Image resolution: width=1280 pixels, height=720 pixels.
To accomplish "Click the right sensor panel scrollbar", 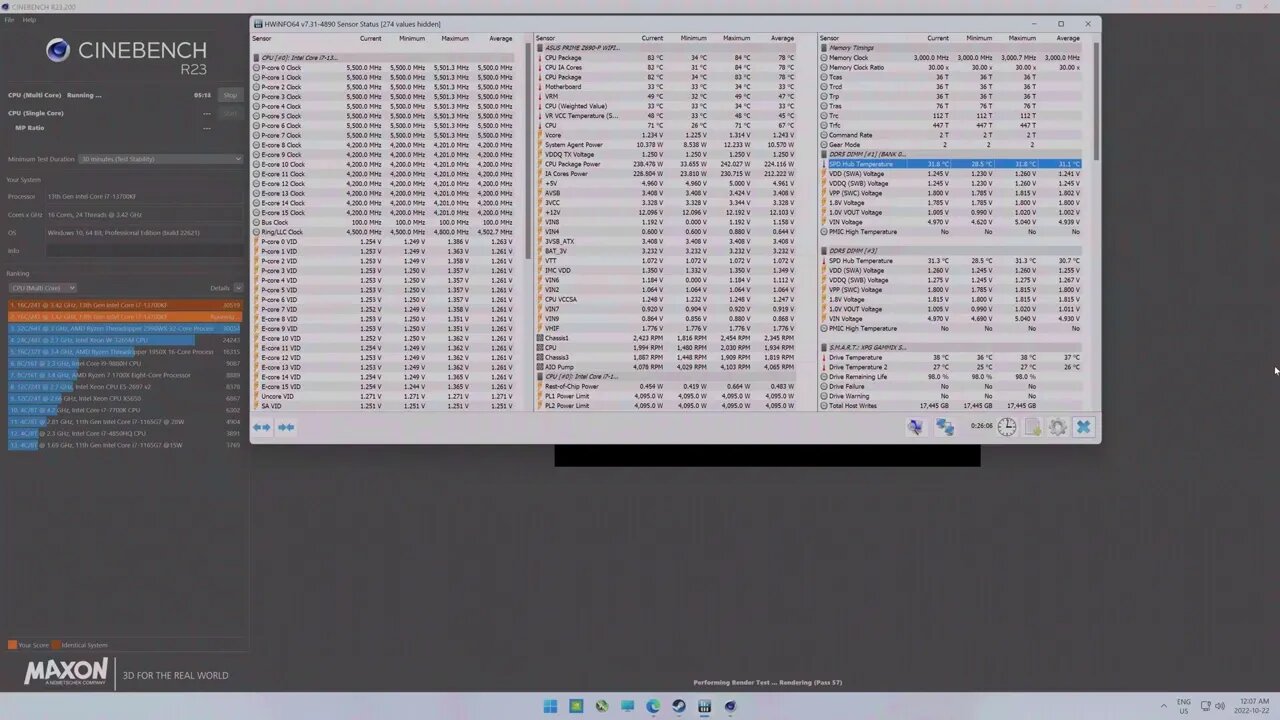I will click(x=1095, y=100).
